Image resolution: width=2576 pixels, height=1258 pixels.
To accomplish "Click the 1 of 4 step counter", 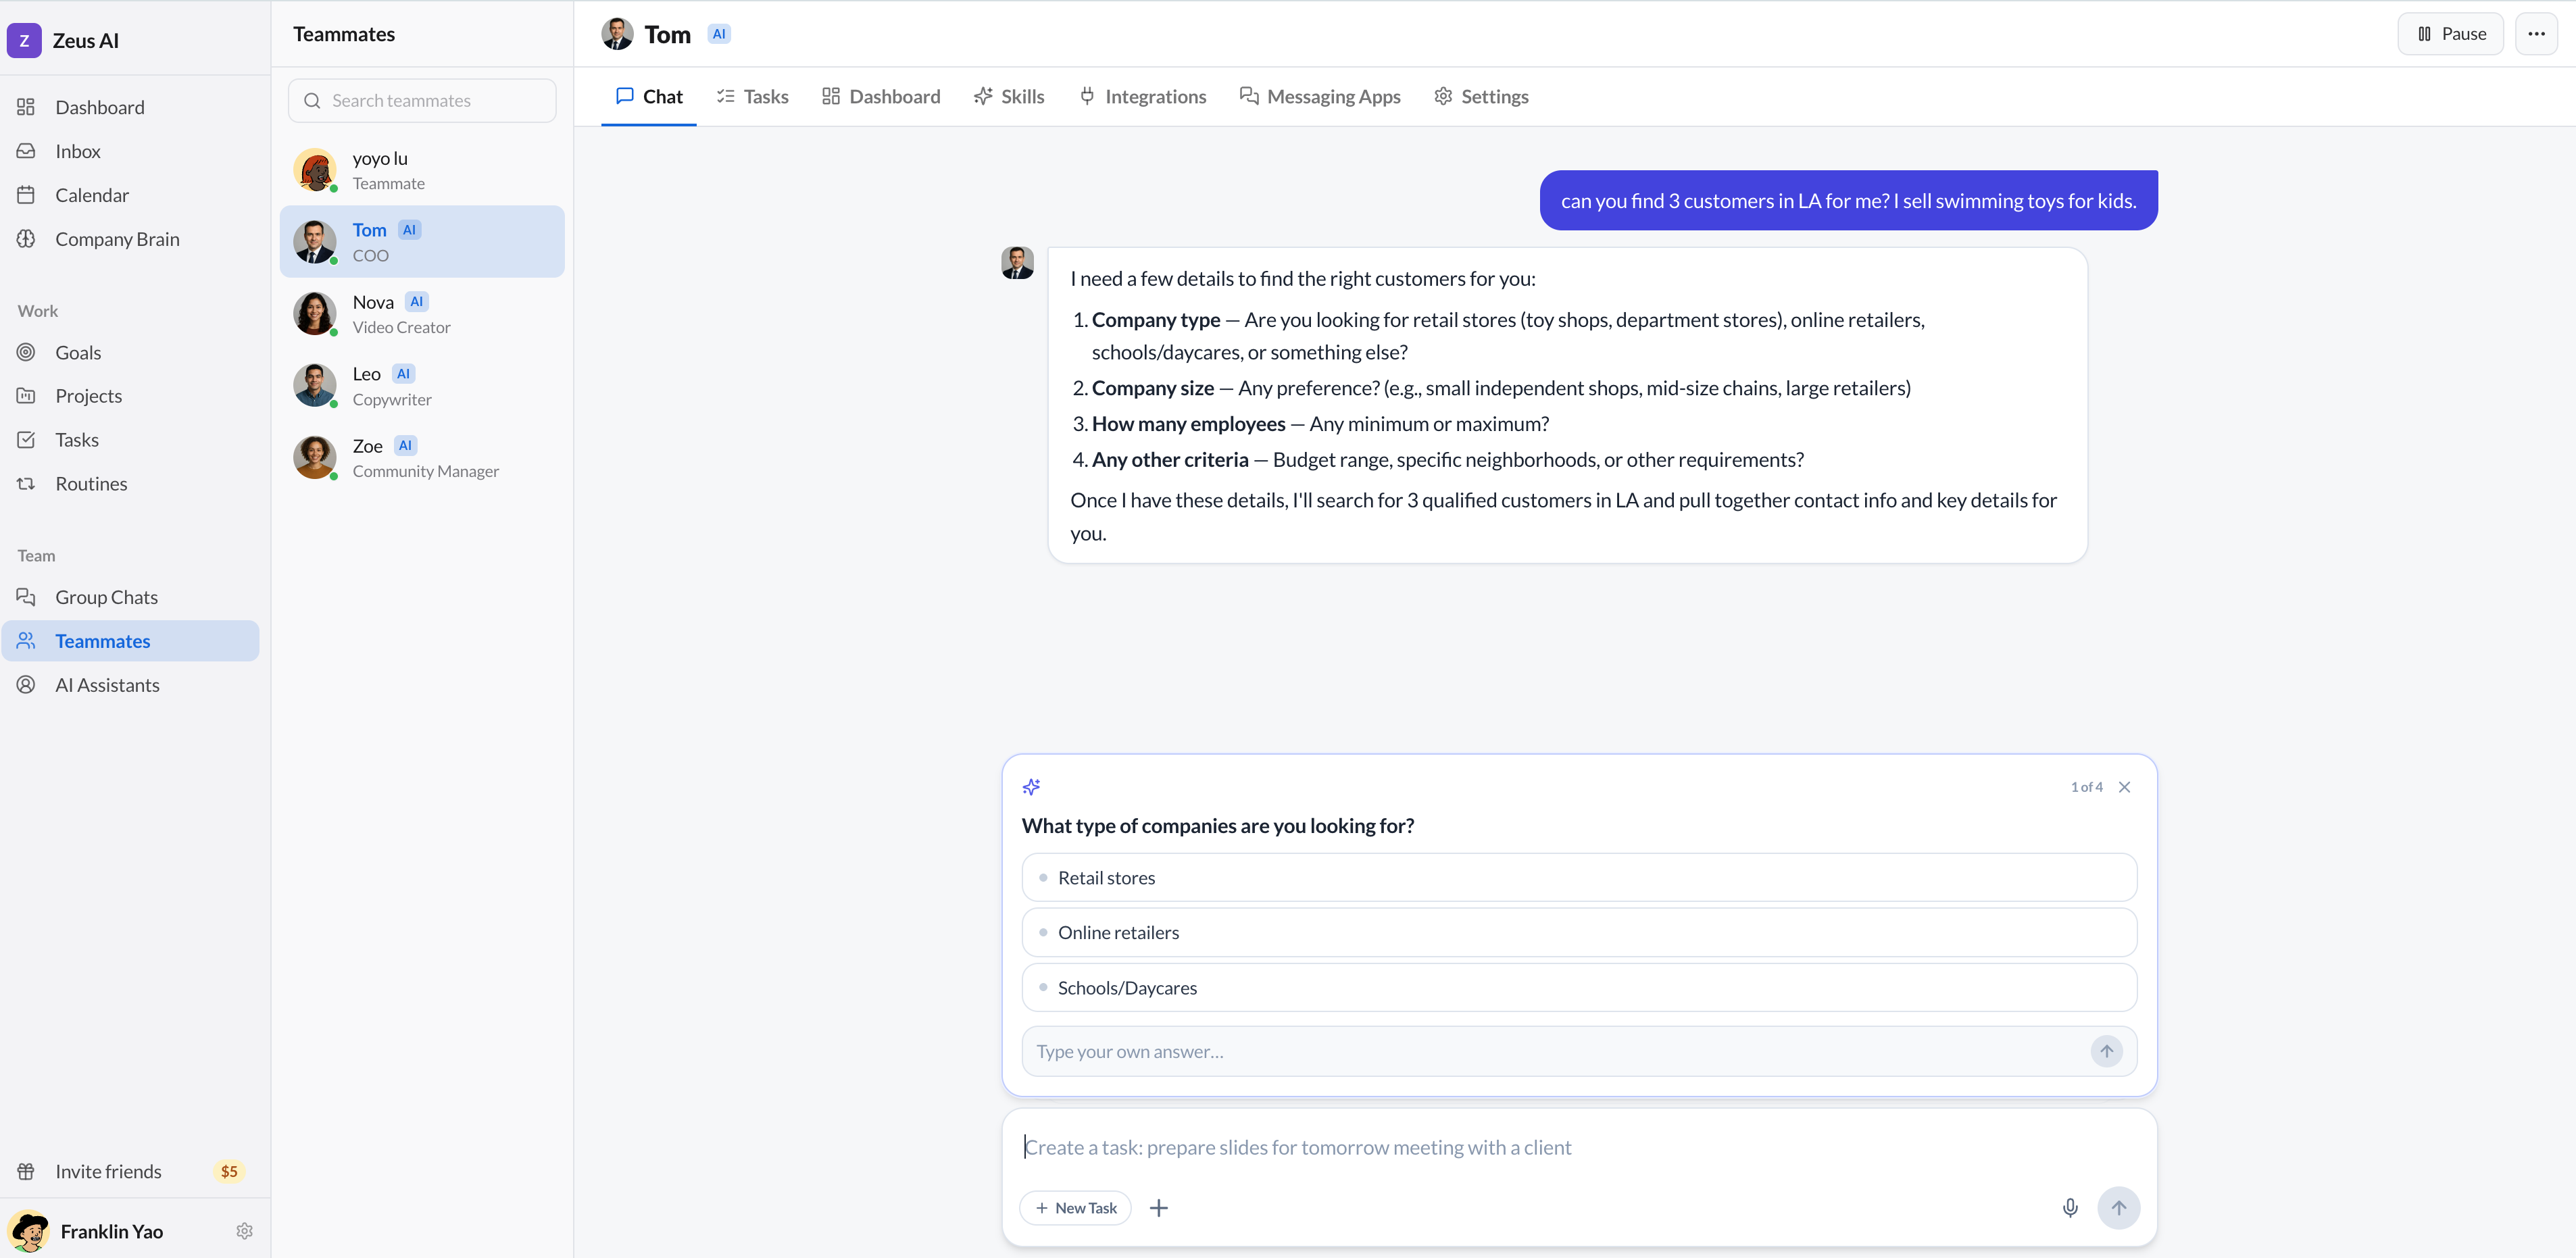I will click(x=2086, y=787).
